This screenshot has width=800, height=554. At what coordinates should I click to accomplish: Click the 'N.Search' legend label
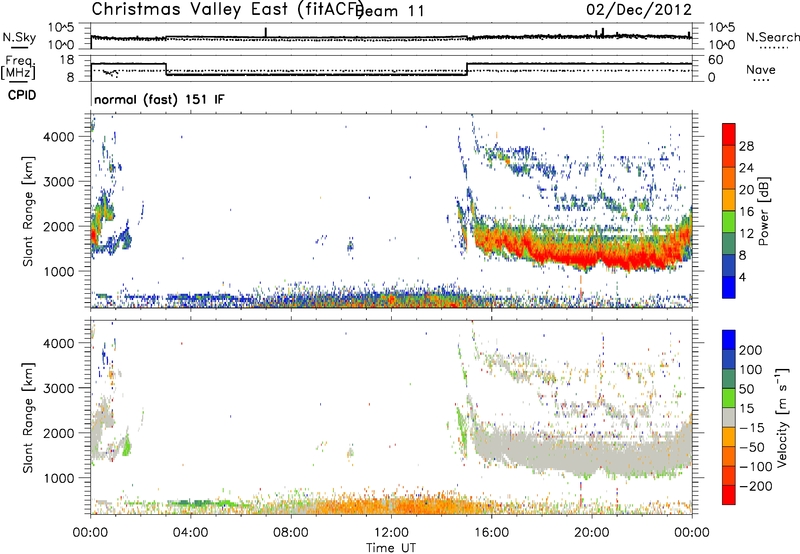(x=773, y=37)
